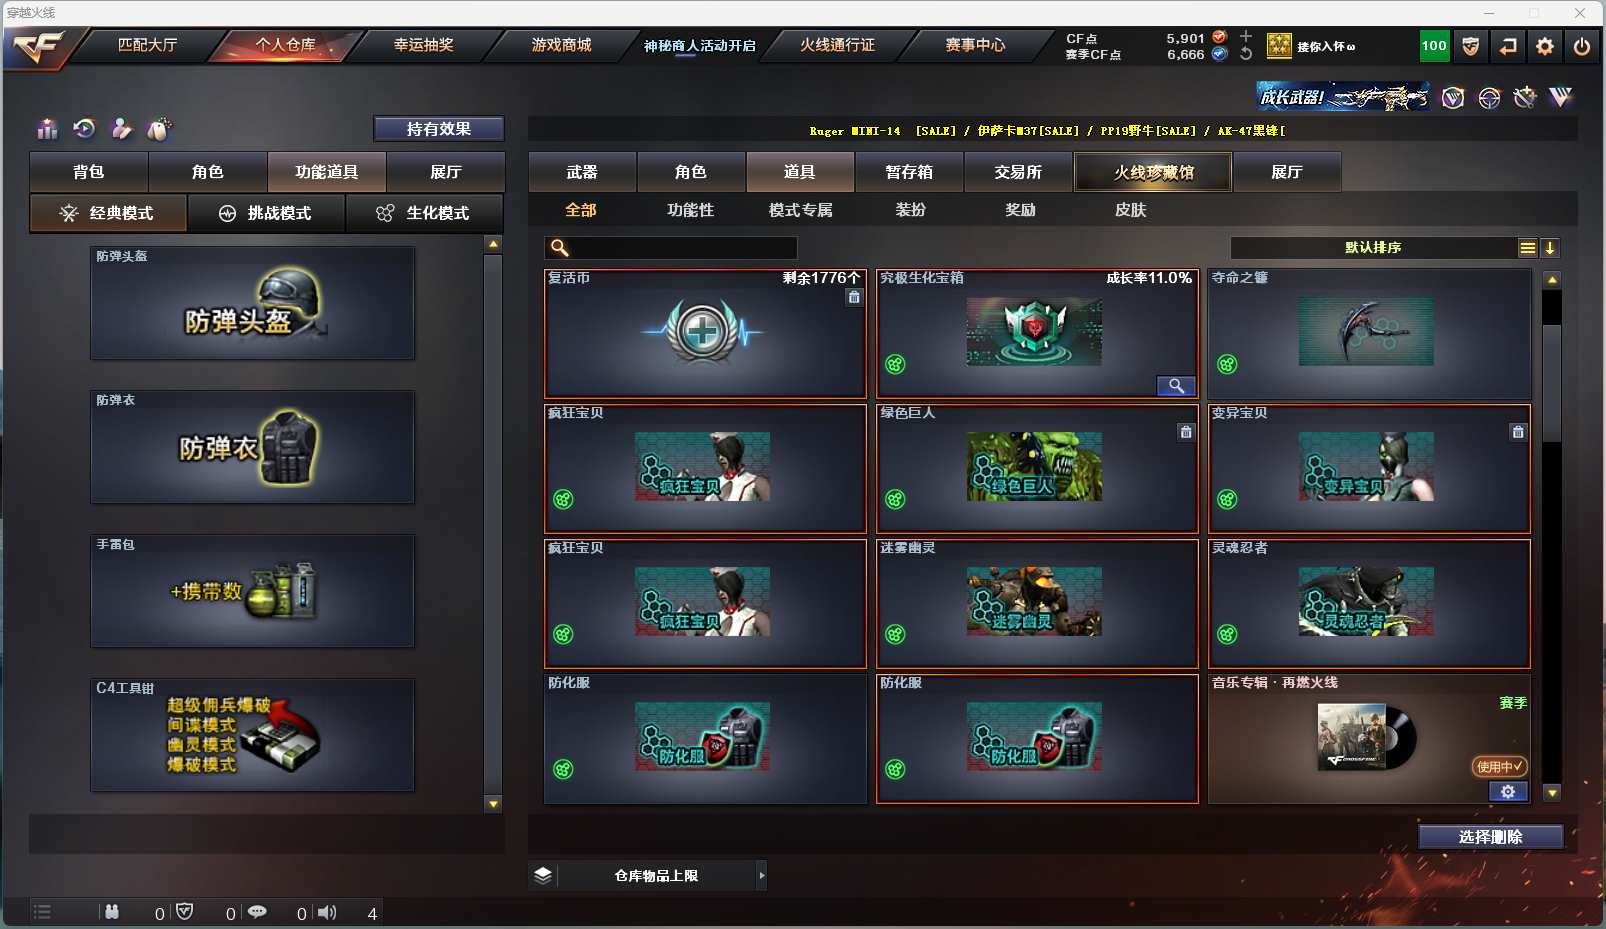Open the 默认排序 sort dropdown
This screenshot has width=1606, height=929.
coord(1373,248)
